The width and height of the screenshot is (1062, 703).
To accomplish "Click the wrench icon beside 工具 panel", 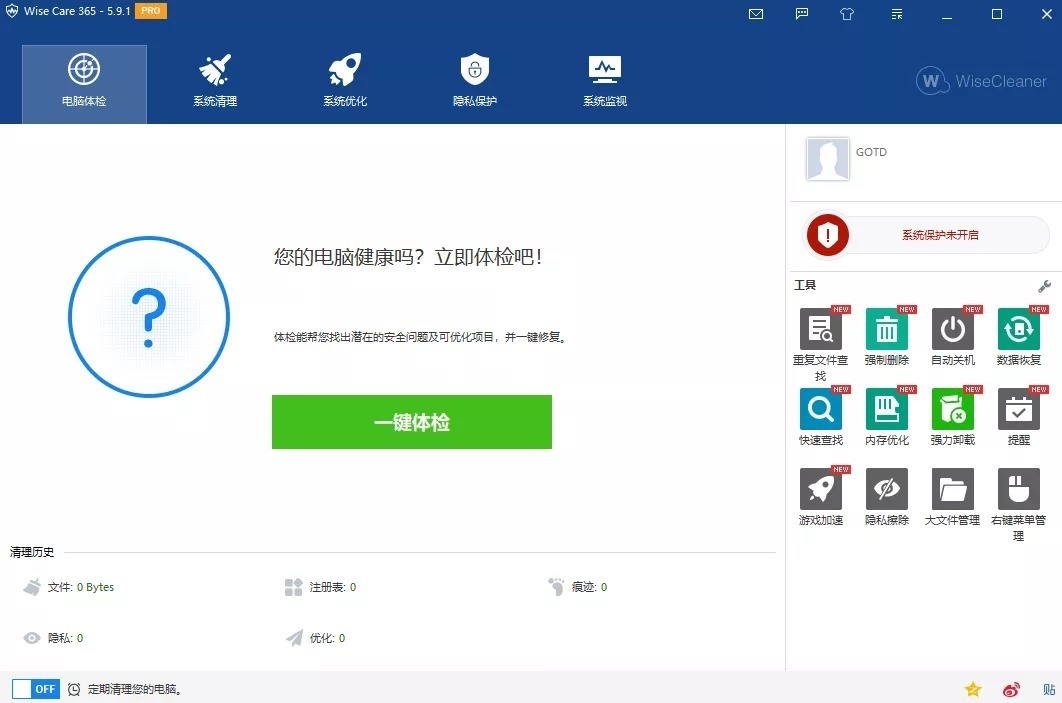I will (1044, 285).
